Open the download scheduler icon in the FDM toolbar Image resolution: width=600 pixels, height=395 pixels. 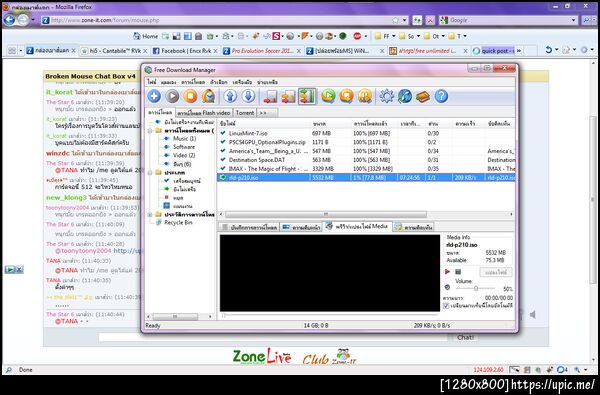click(x=209, y=96)
